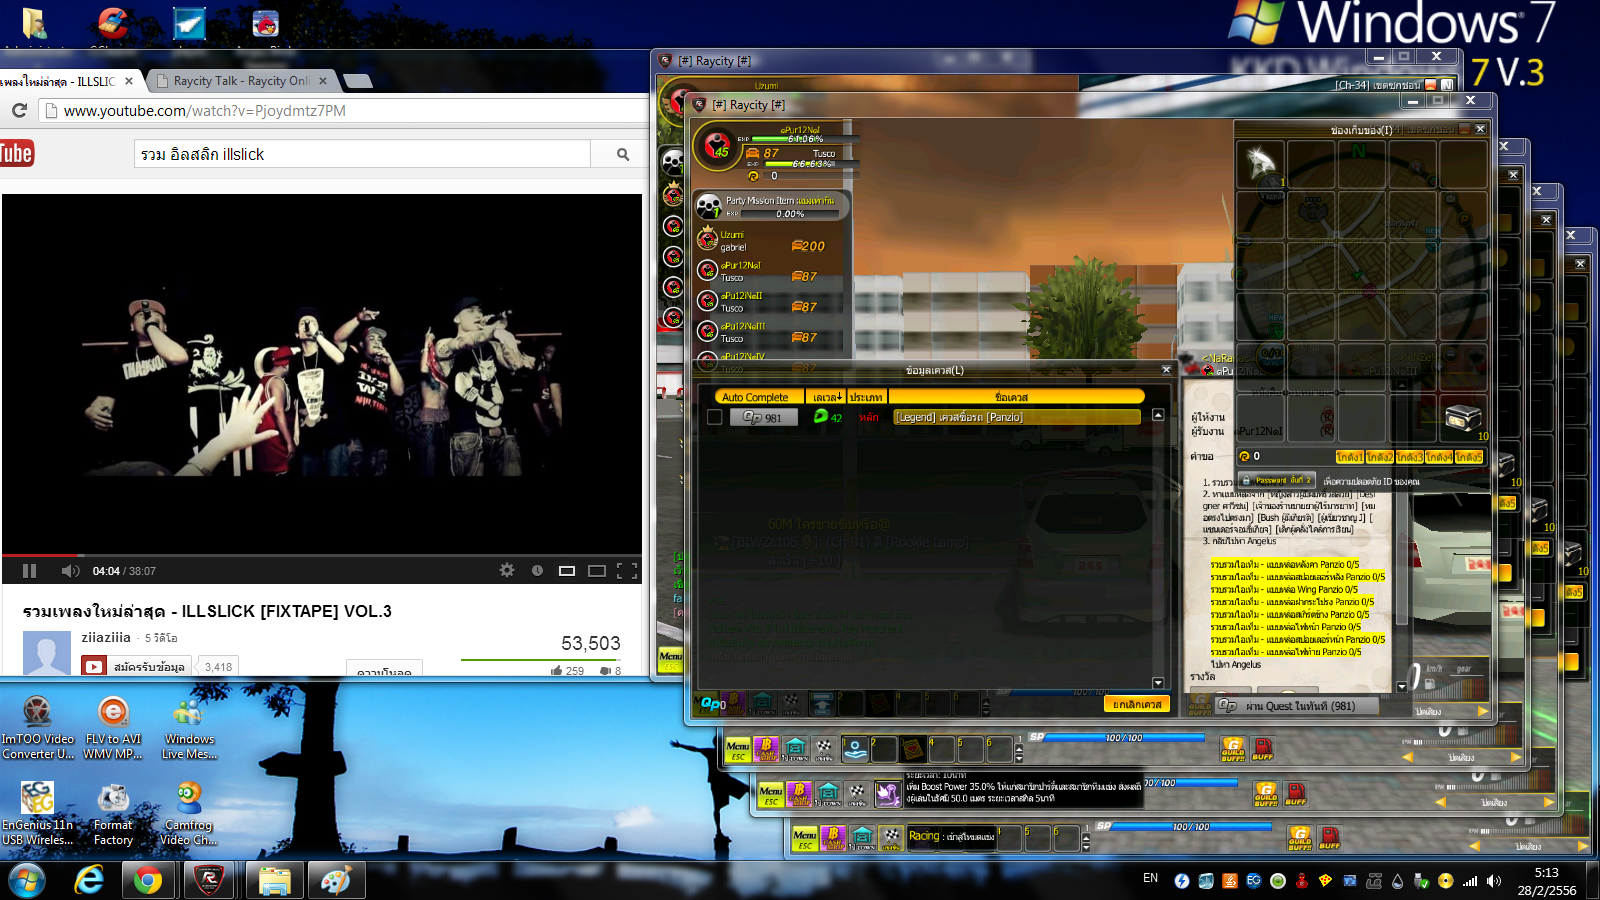The width and height of the screenshot is (1600, 900).
Task: Open the Raycity Cash Shop icon
Action: (766, 750)
